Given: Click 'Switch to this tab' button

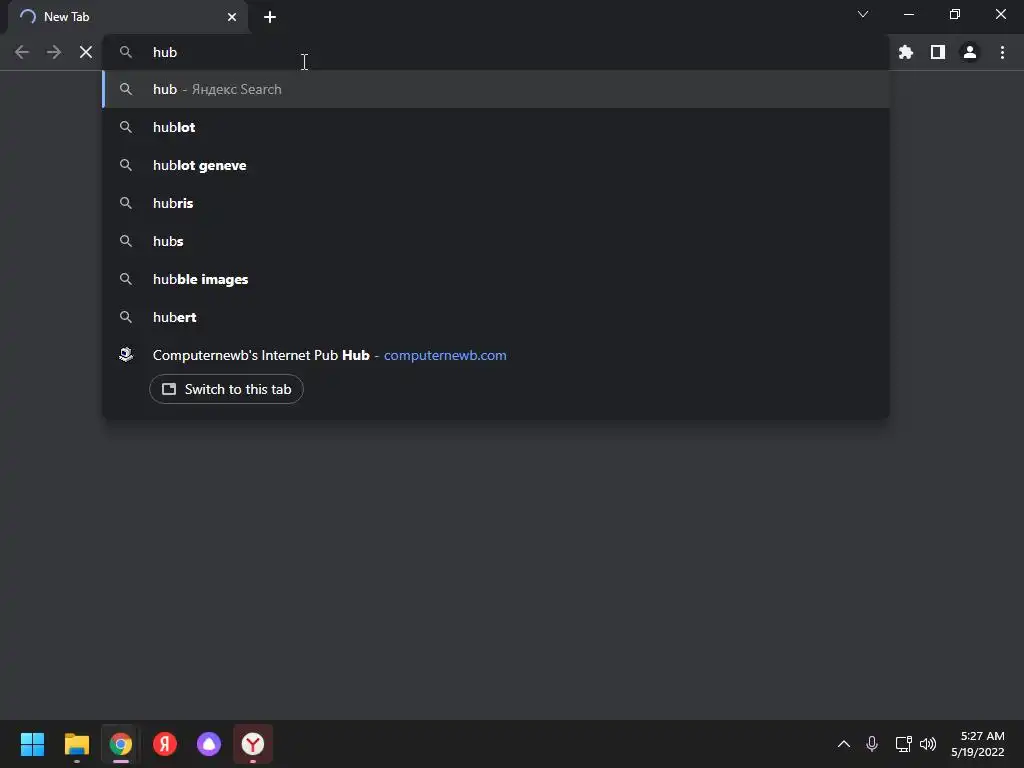Looking at the screenshot, I should tap(226, 389).
